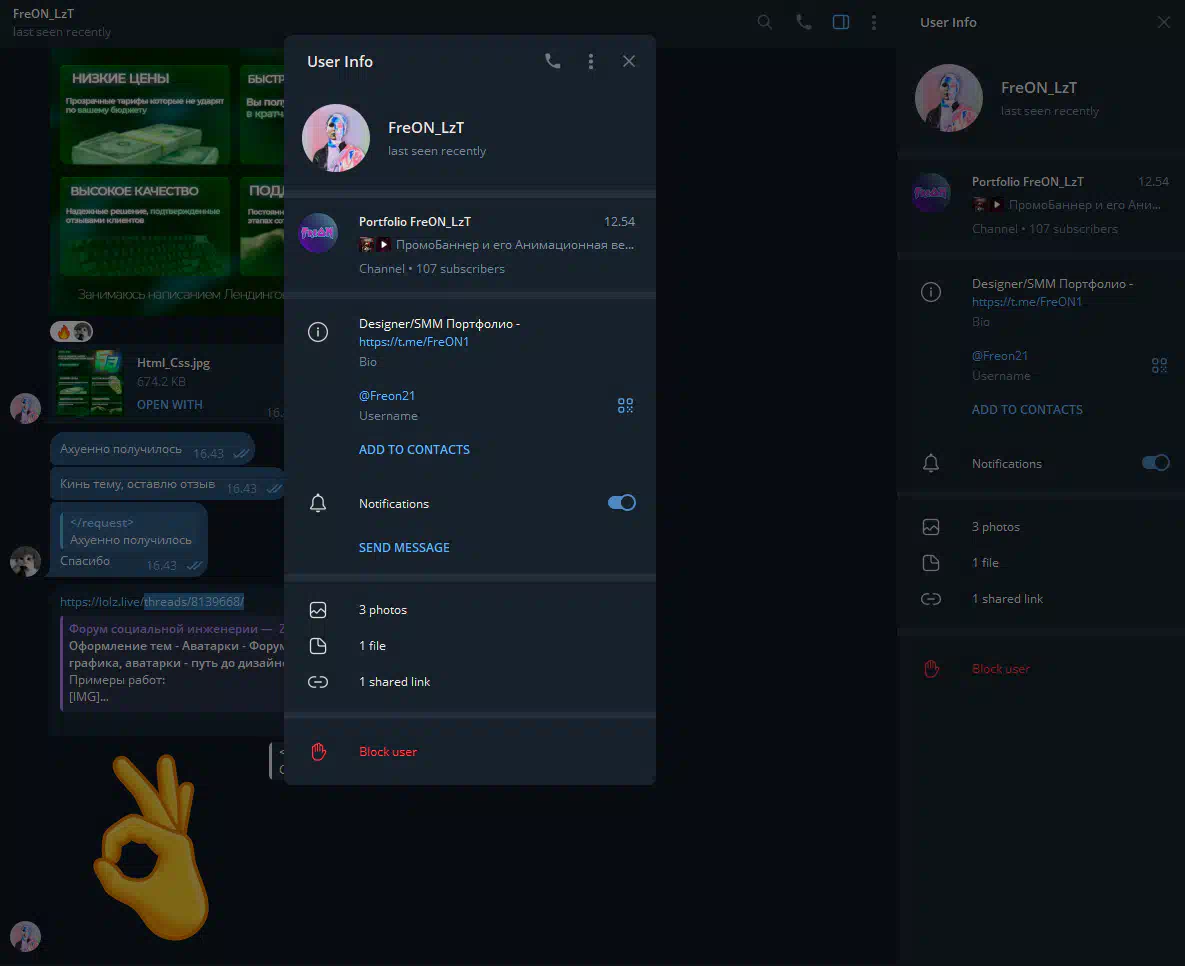This screenshot has width=1185, height=966.
Task: Open the profile photo in the right side panel
Action: pos(948,98)
